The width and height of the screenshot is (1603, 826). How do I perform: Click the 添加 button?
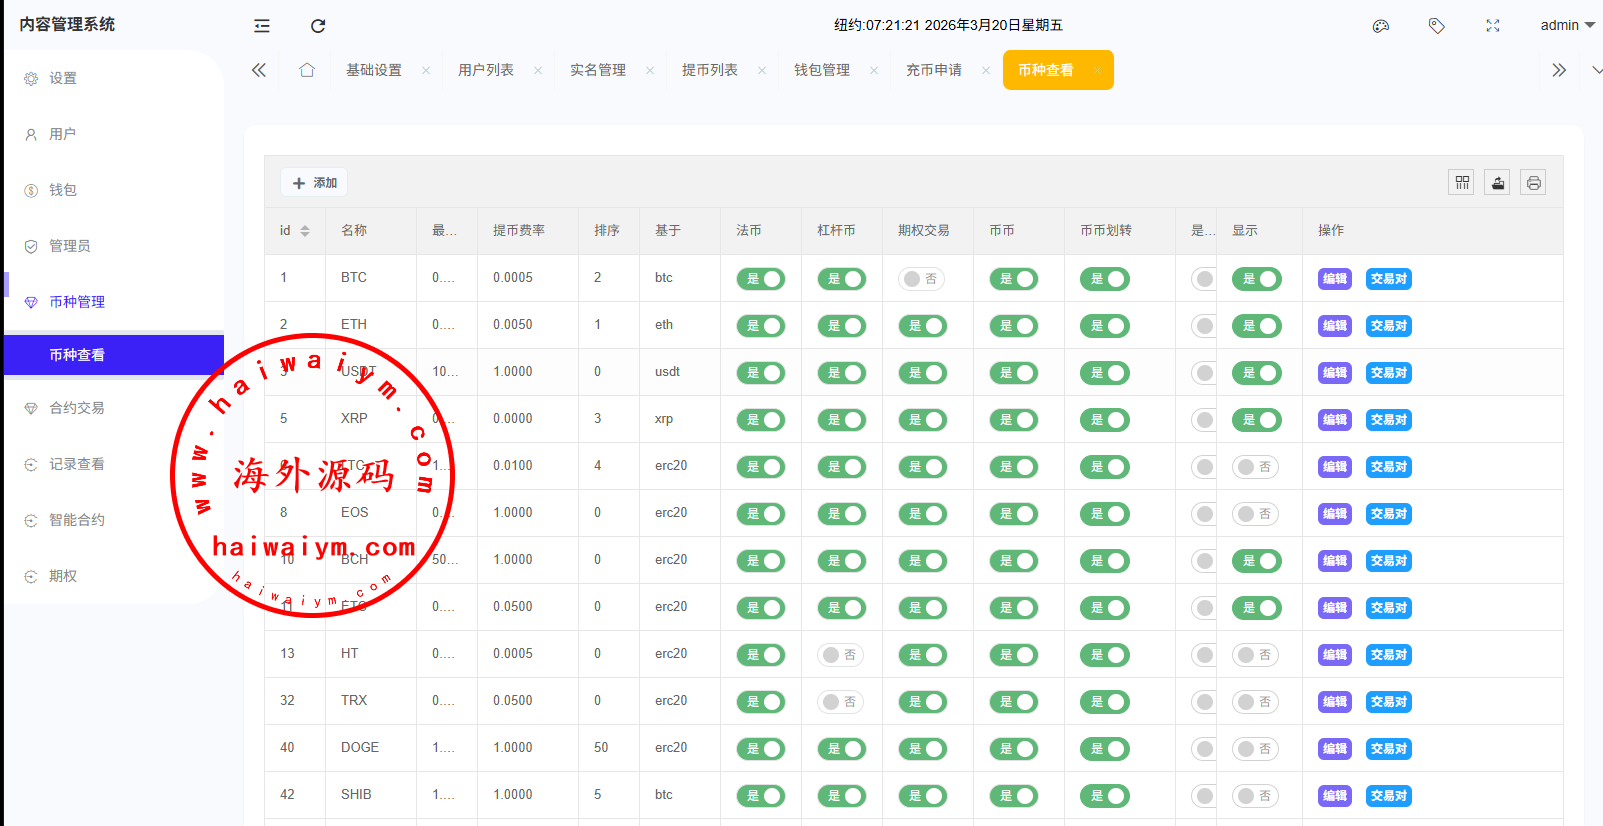click(314, 183)
